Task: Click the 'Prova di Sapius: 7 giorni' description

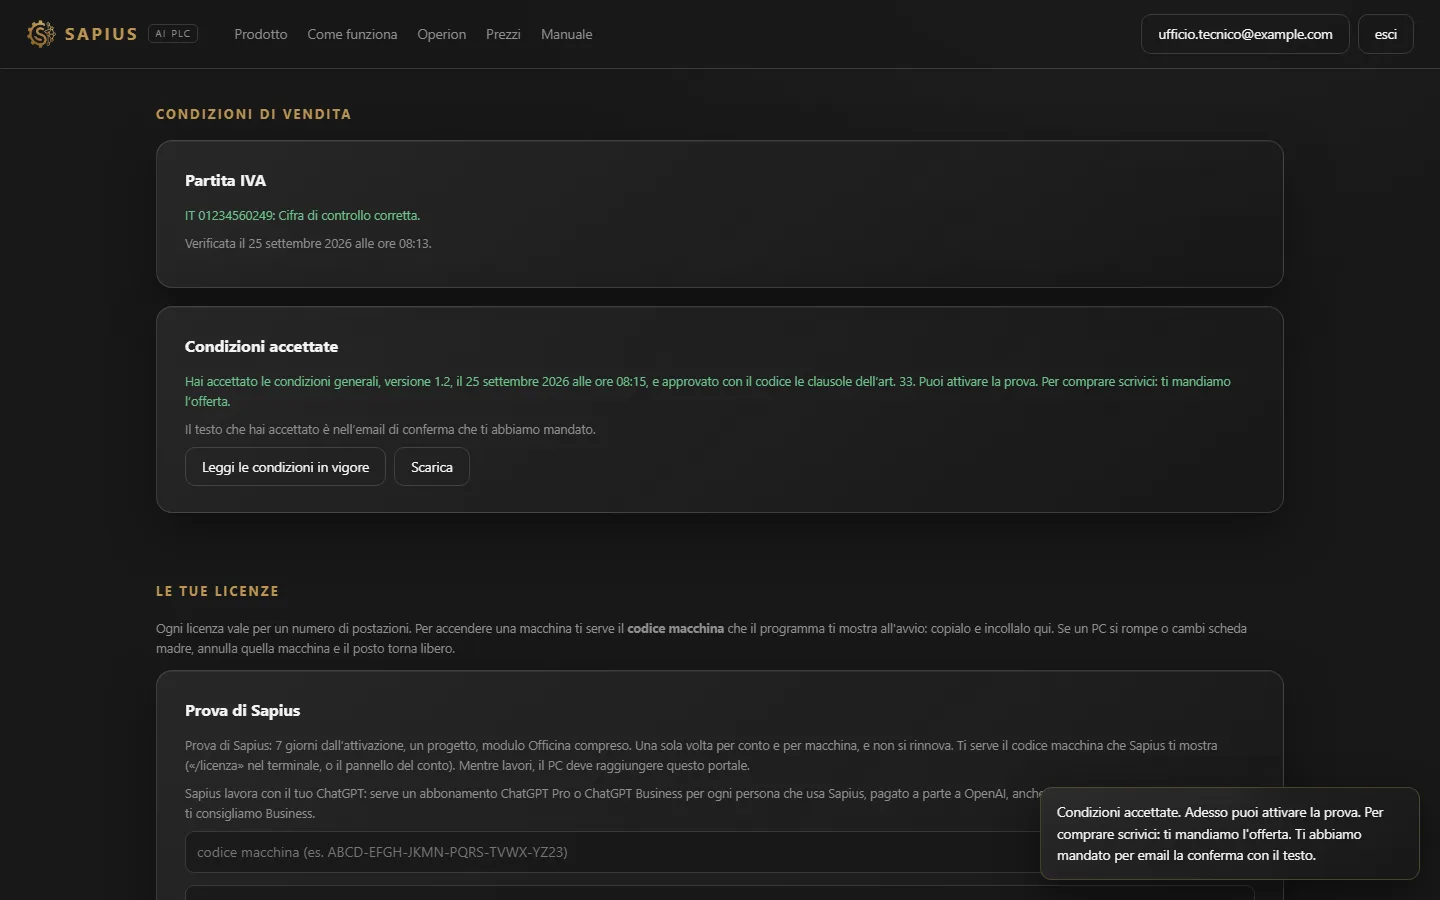Action: [701, 755]
